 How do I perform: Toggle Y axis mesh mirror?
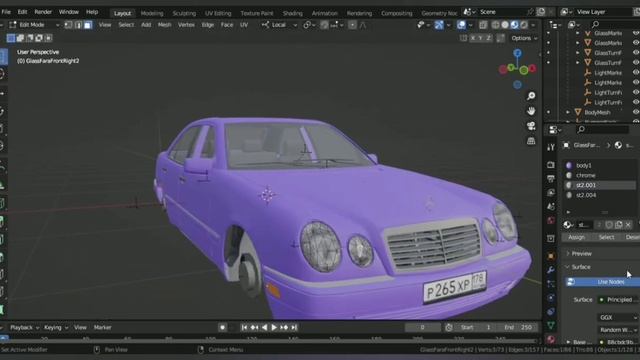(x=481, y=38)
